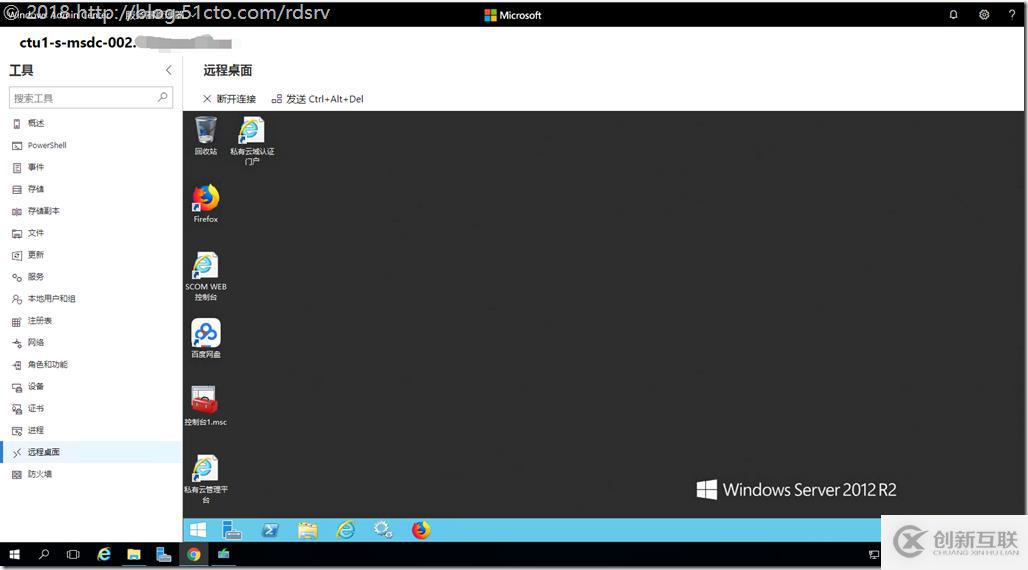Click the 注册表 registry icon
This screenshot has width=1028, height=570.
pyautogui.click(x=17, y=321)
